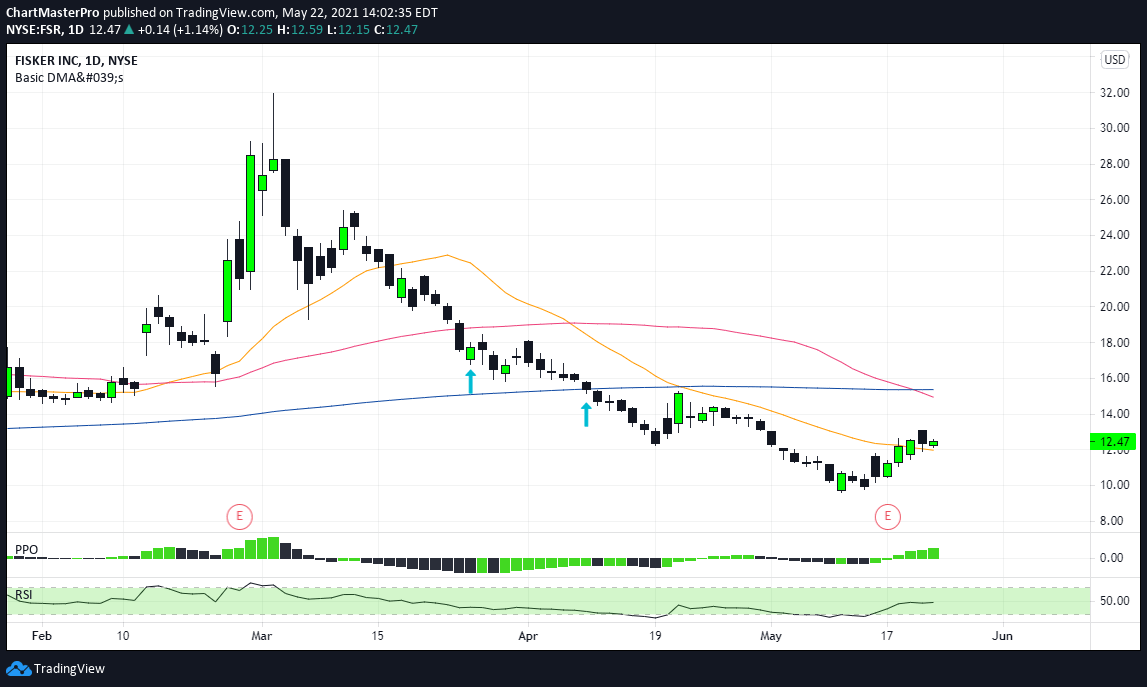This screenshot has height=687, width=1147.
Task: Click the 8.00 price axis label
Action: (1112, 521)
